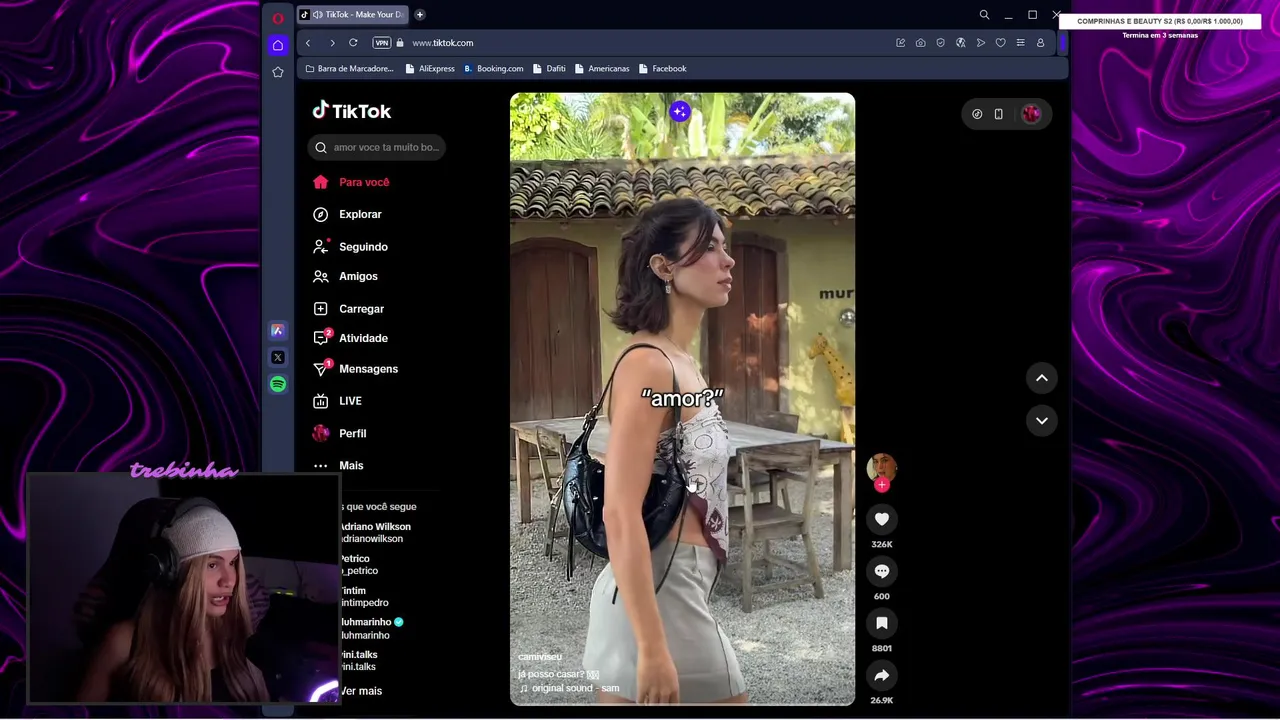Open the camiviseu username link
This screenshot has width=1280, height=720.
click(x=540, y=657)
